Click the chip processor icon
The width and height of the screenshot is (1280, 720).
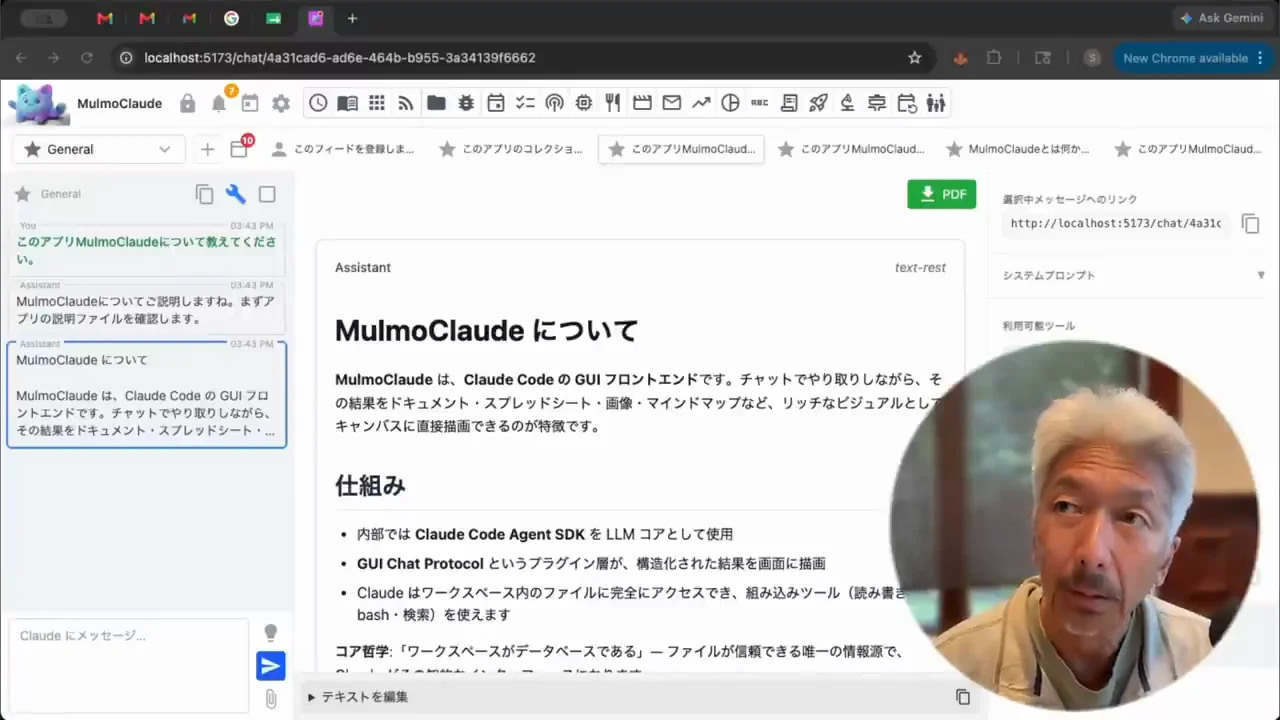point(584,102)
